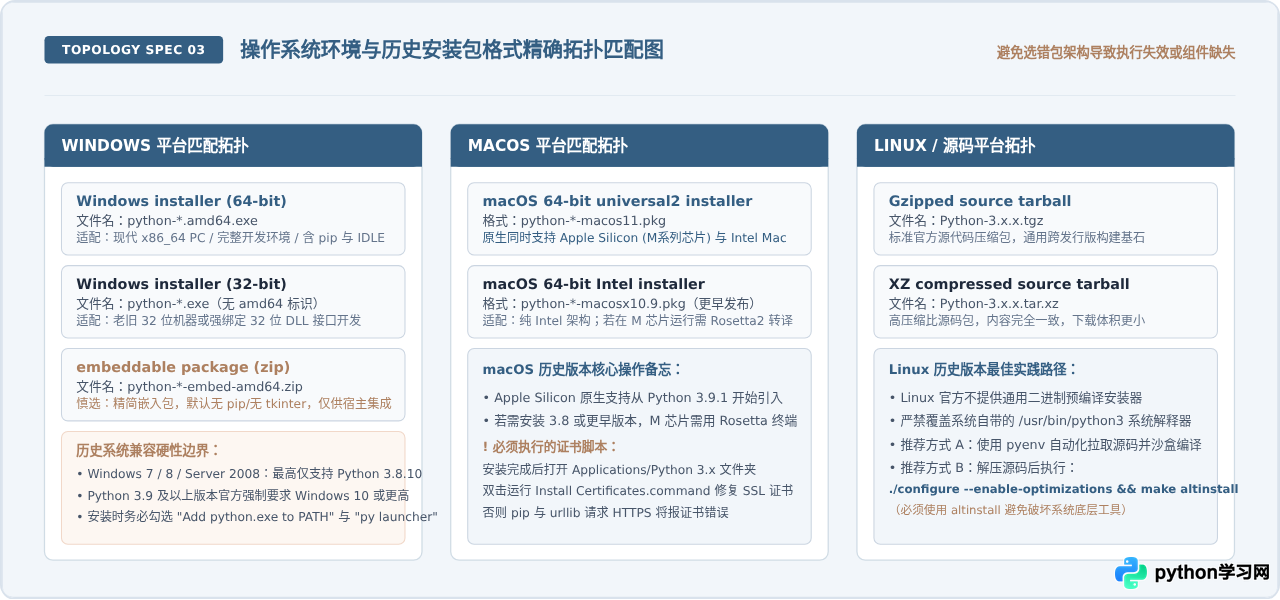Click the "Windows installer (32-bit)" card title
The height and width of the screenshot is (600, 1280).
[181, 284]
